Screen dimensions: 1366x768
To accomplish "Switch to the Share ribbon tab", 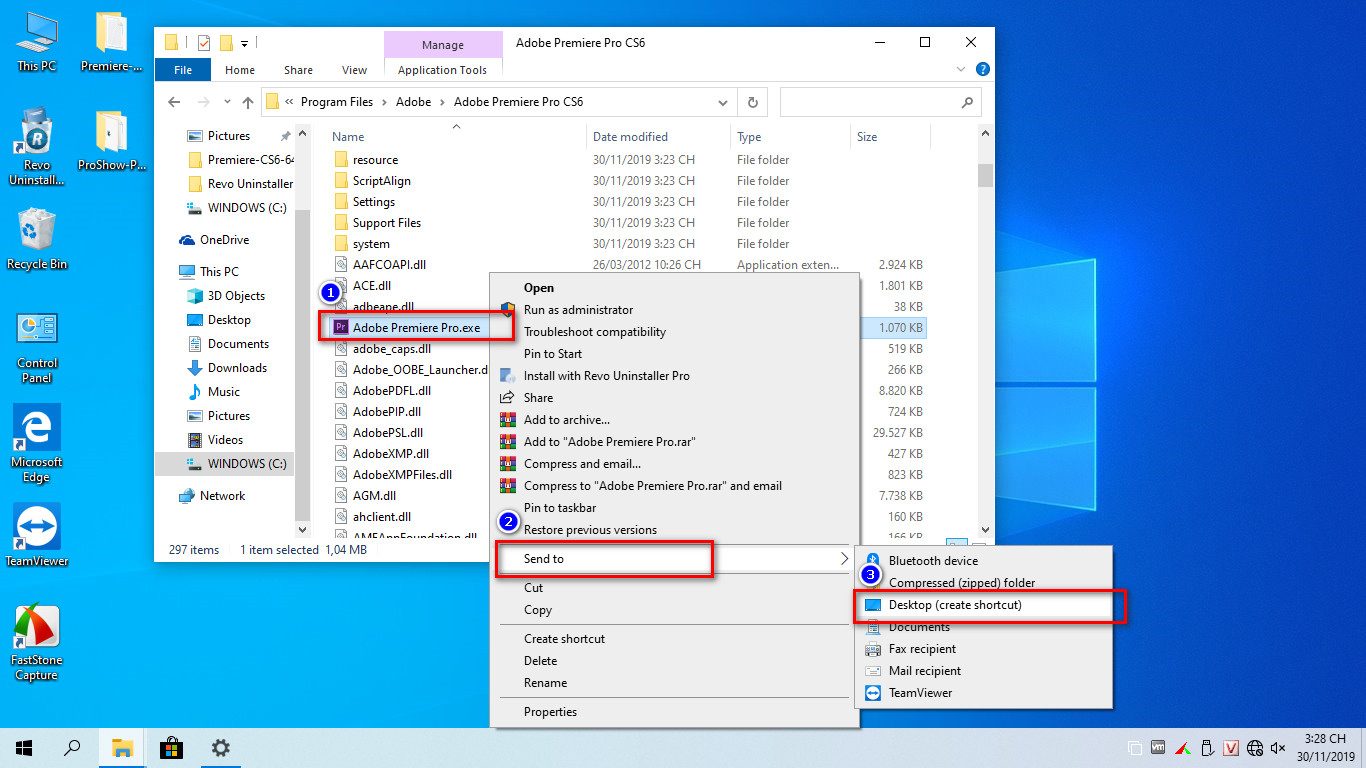I will [x=298, y=70].
